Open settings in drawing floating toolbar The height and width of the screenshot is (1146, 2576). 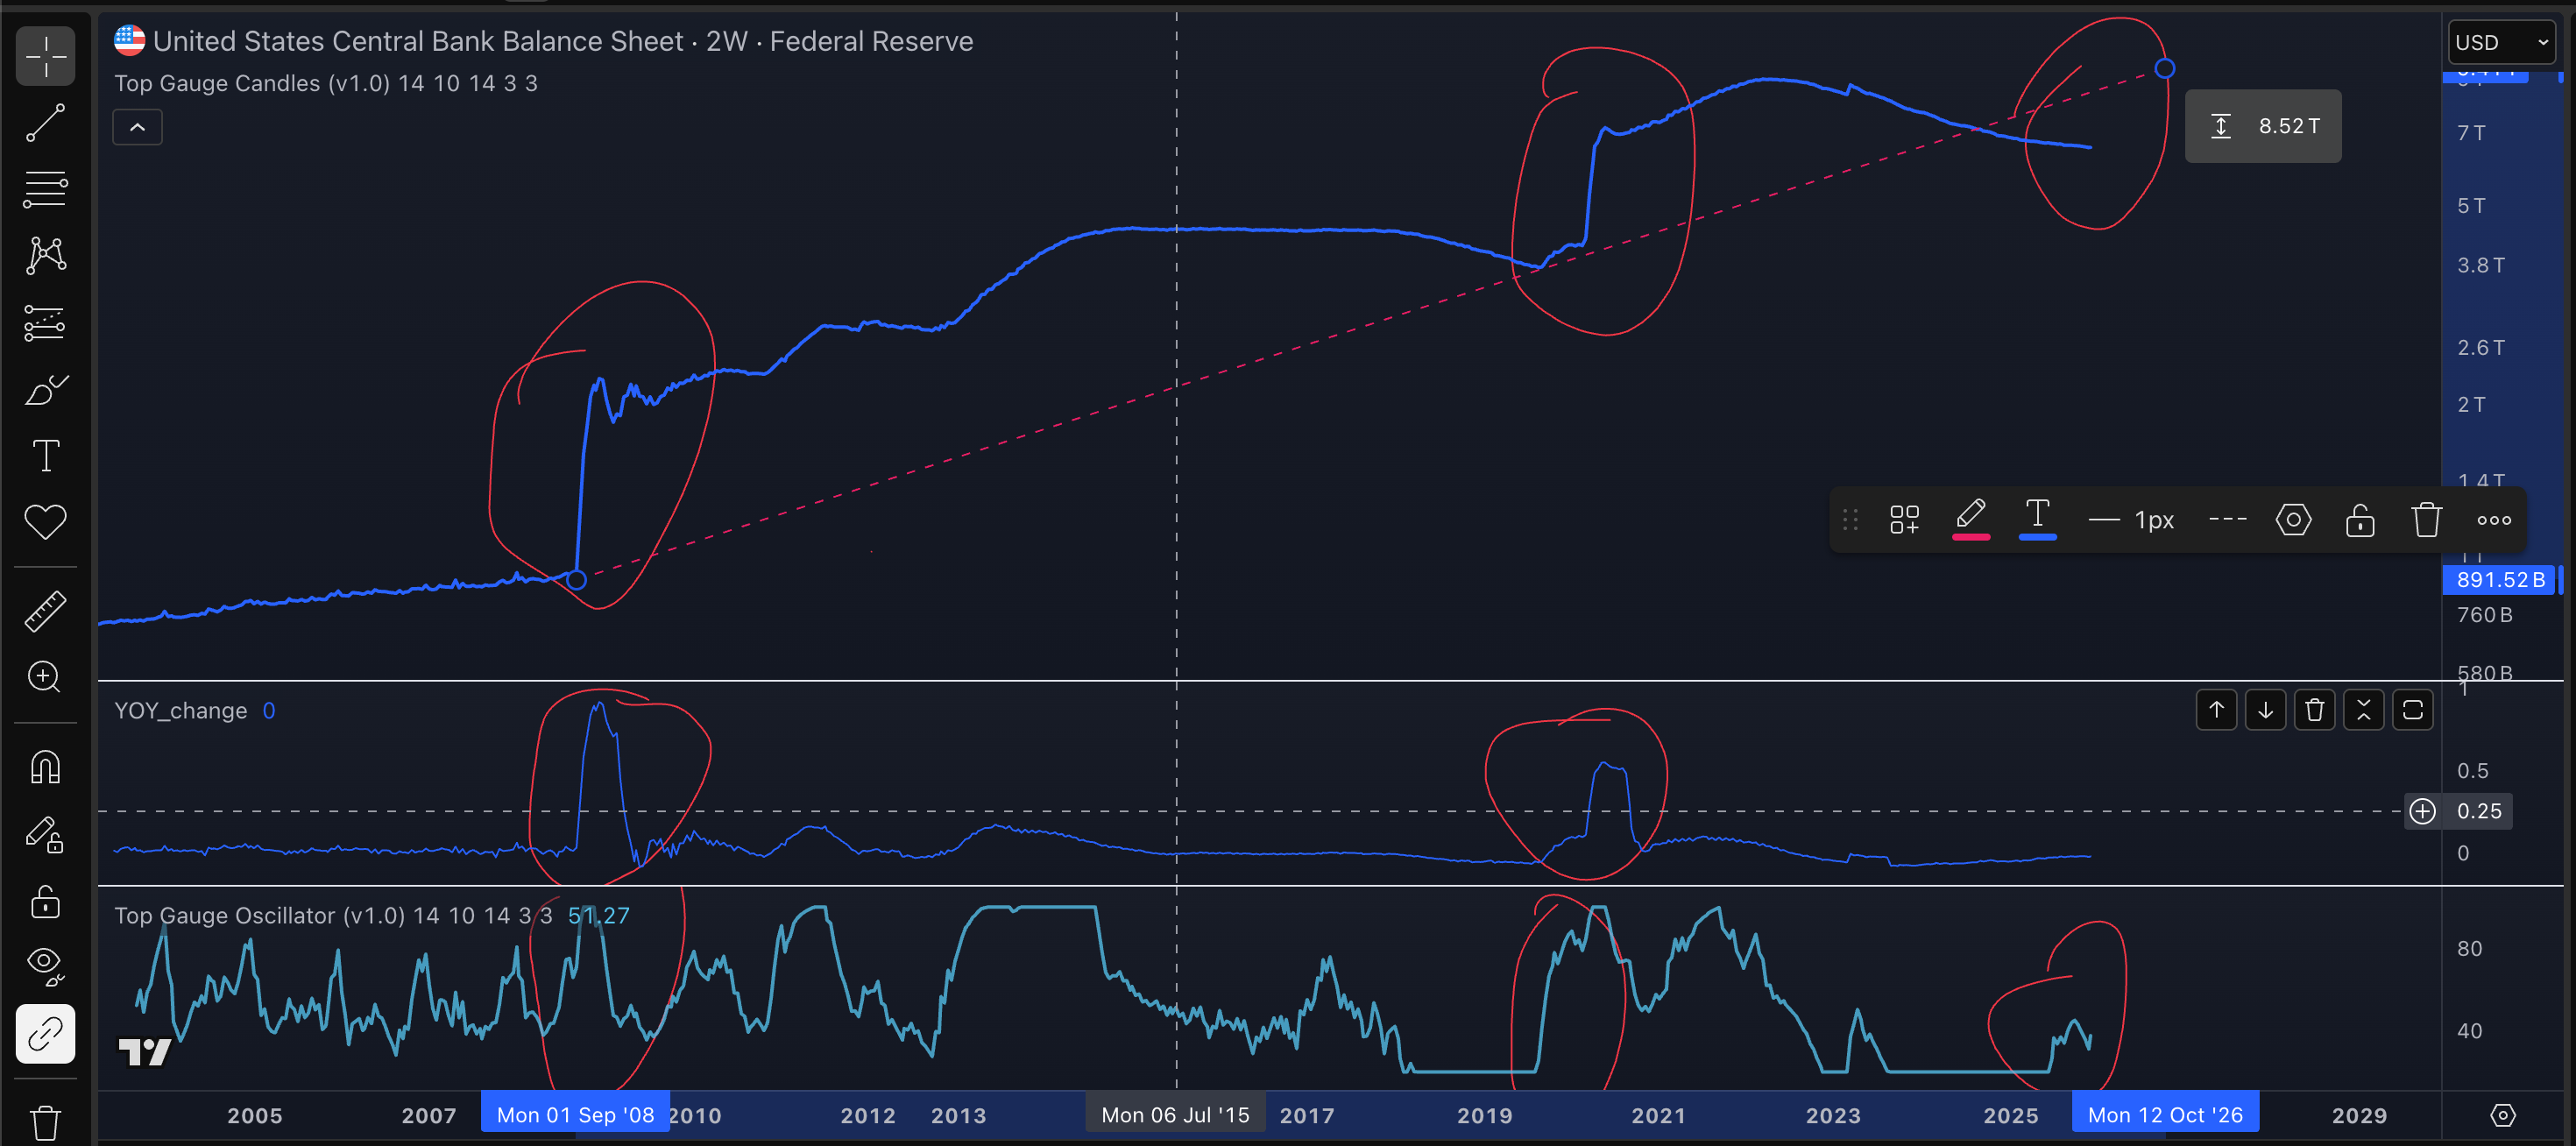pyautogui.click(x=2293, y=520)
